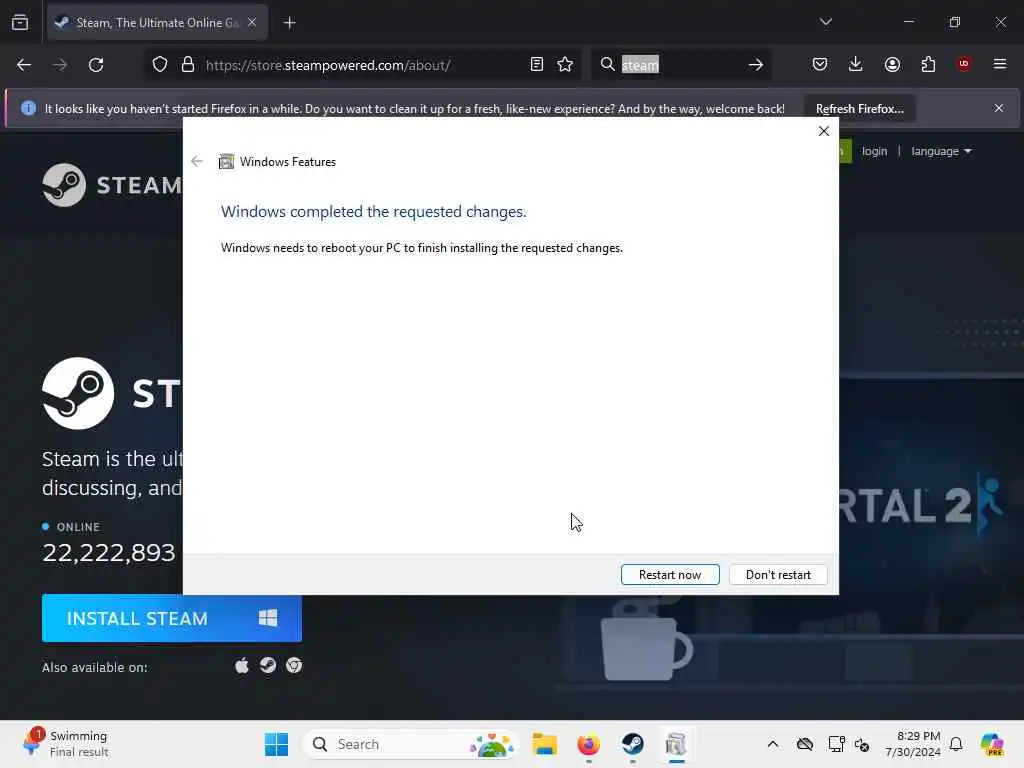Click Restart now in Windows Features
The height and width of the screenshot is (768, 1024).
669,575
